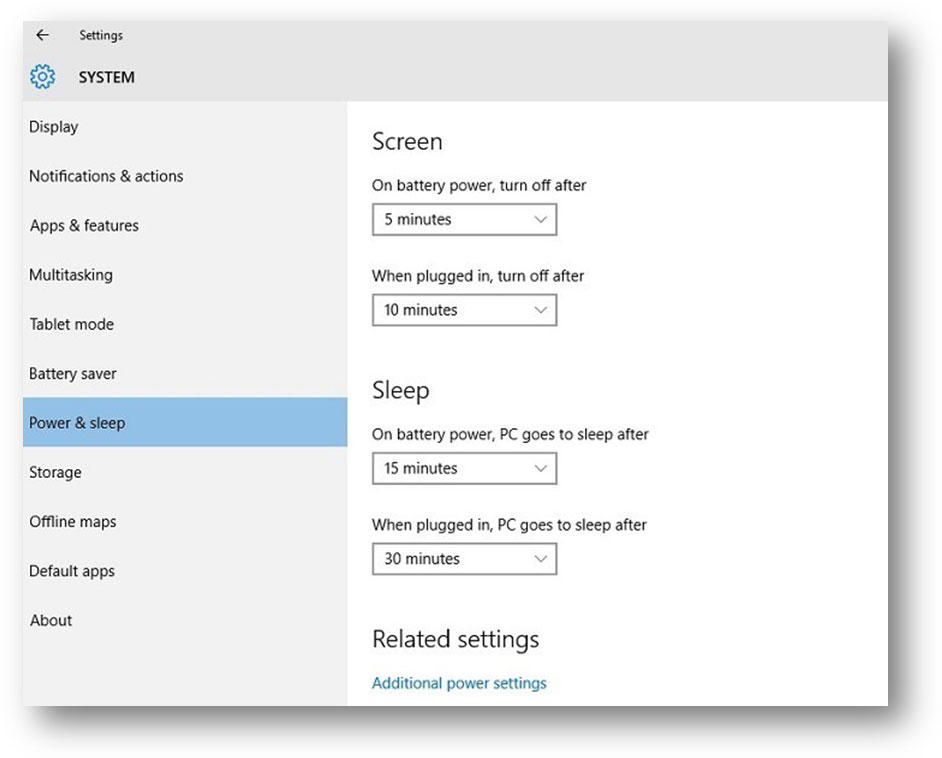Open the About page

tap(51, 620)
